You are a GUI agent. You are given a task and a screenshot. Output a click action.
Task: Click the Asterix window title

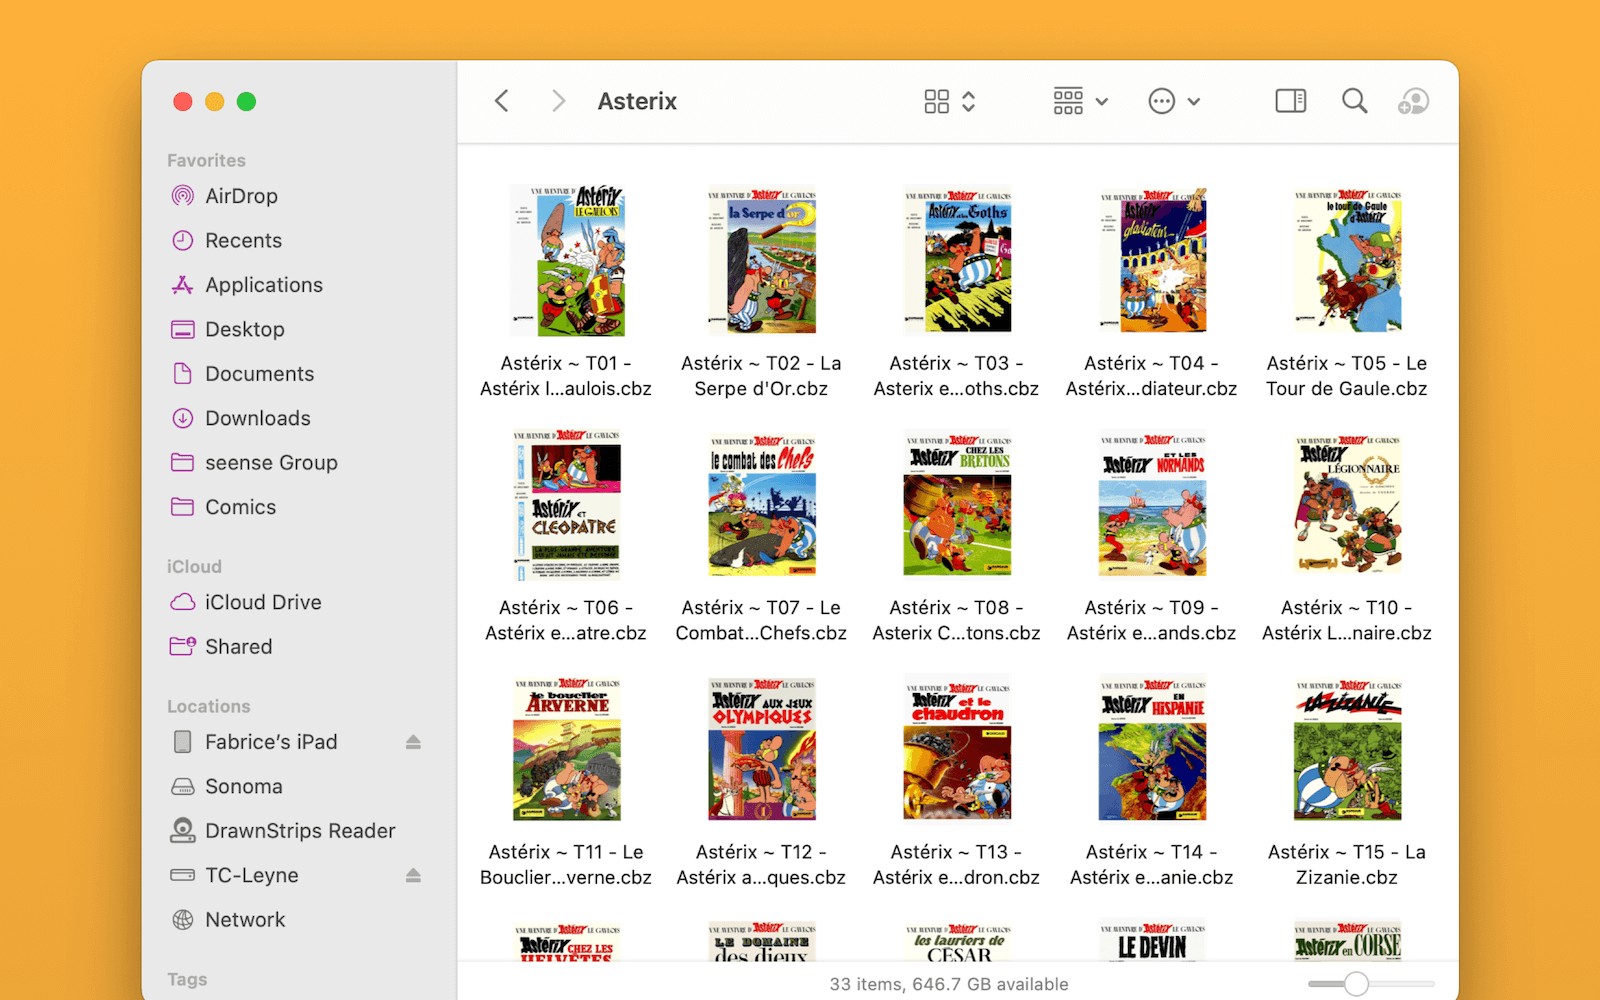click(x=637, y=101)
